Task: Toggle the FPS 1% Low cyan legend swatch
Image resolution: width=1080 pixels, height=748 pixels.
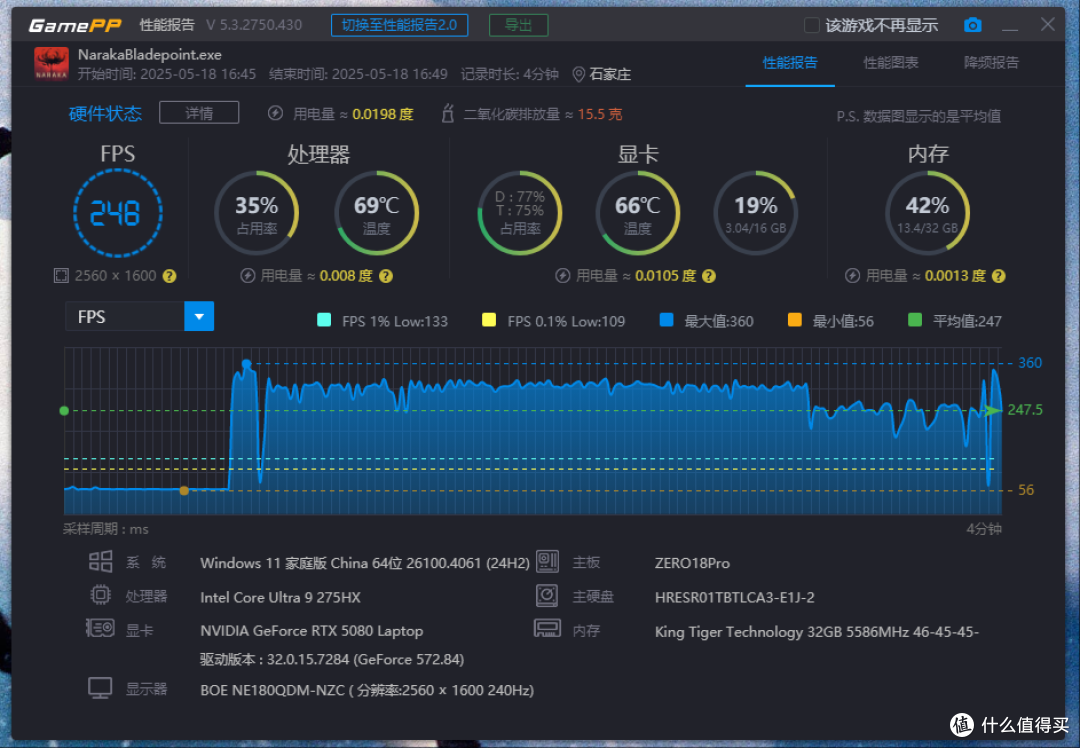Action: pyautogui.click(x=324, y=320)
